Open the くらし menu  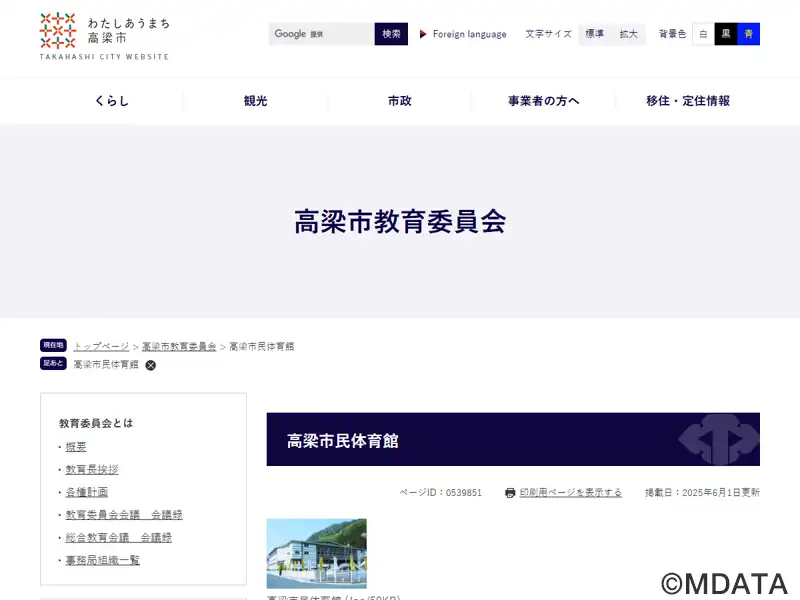pos(112,101)
